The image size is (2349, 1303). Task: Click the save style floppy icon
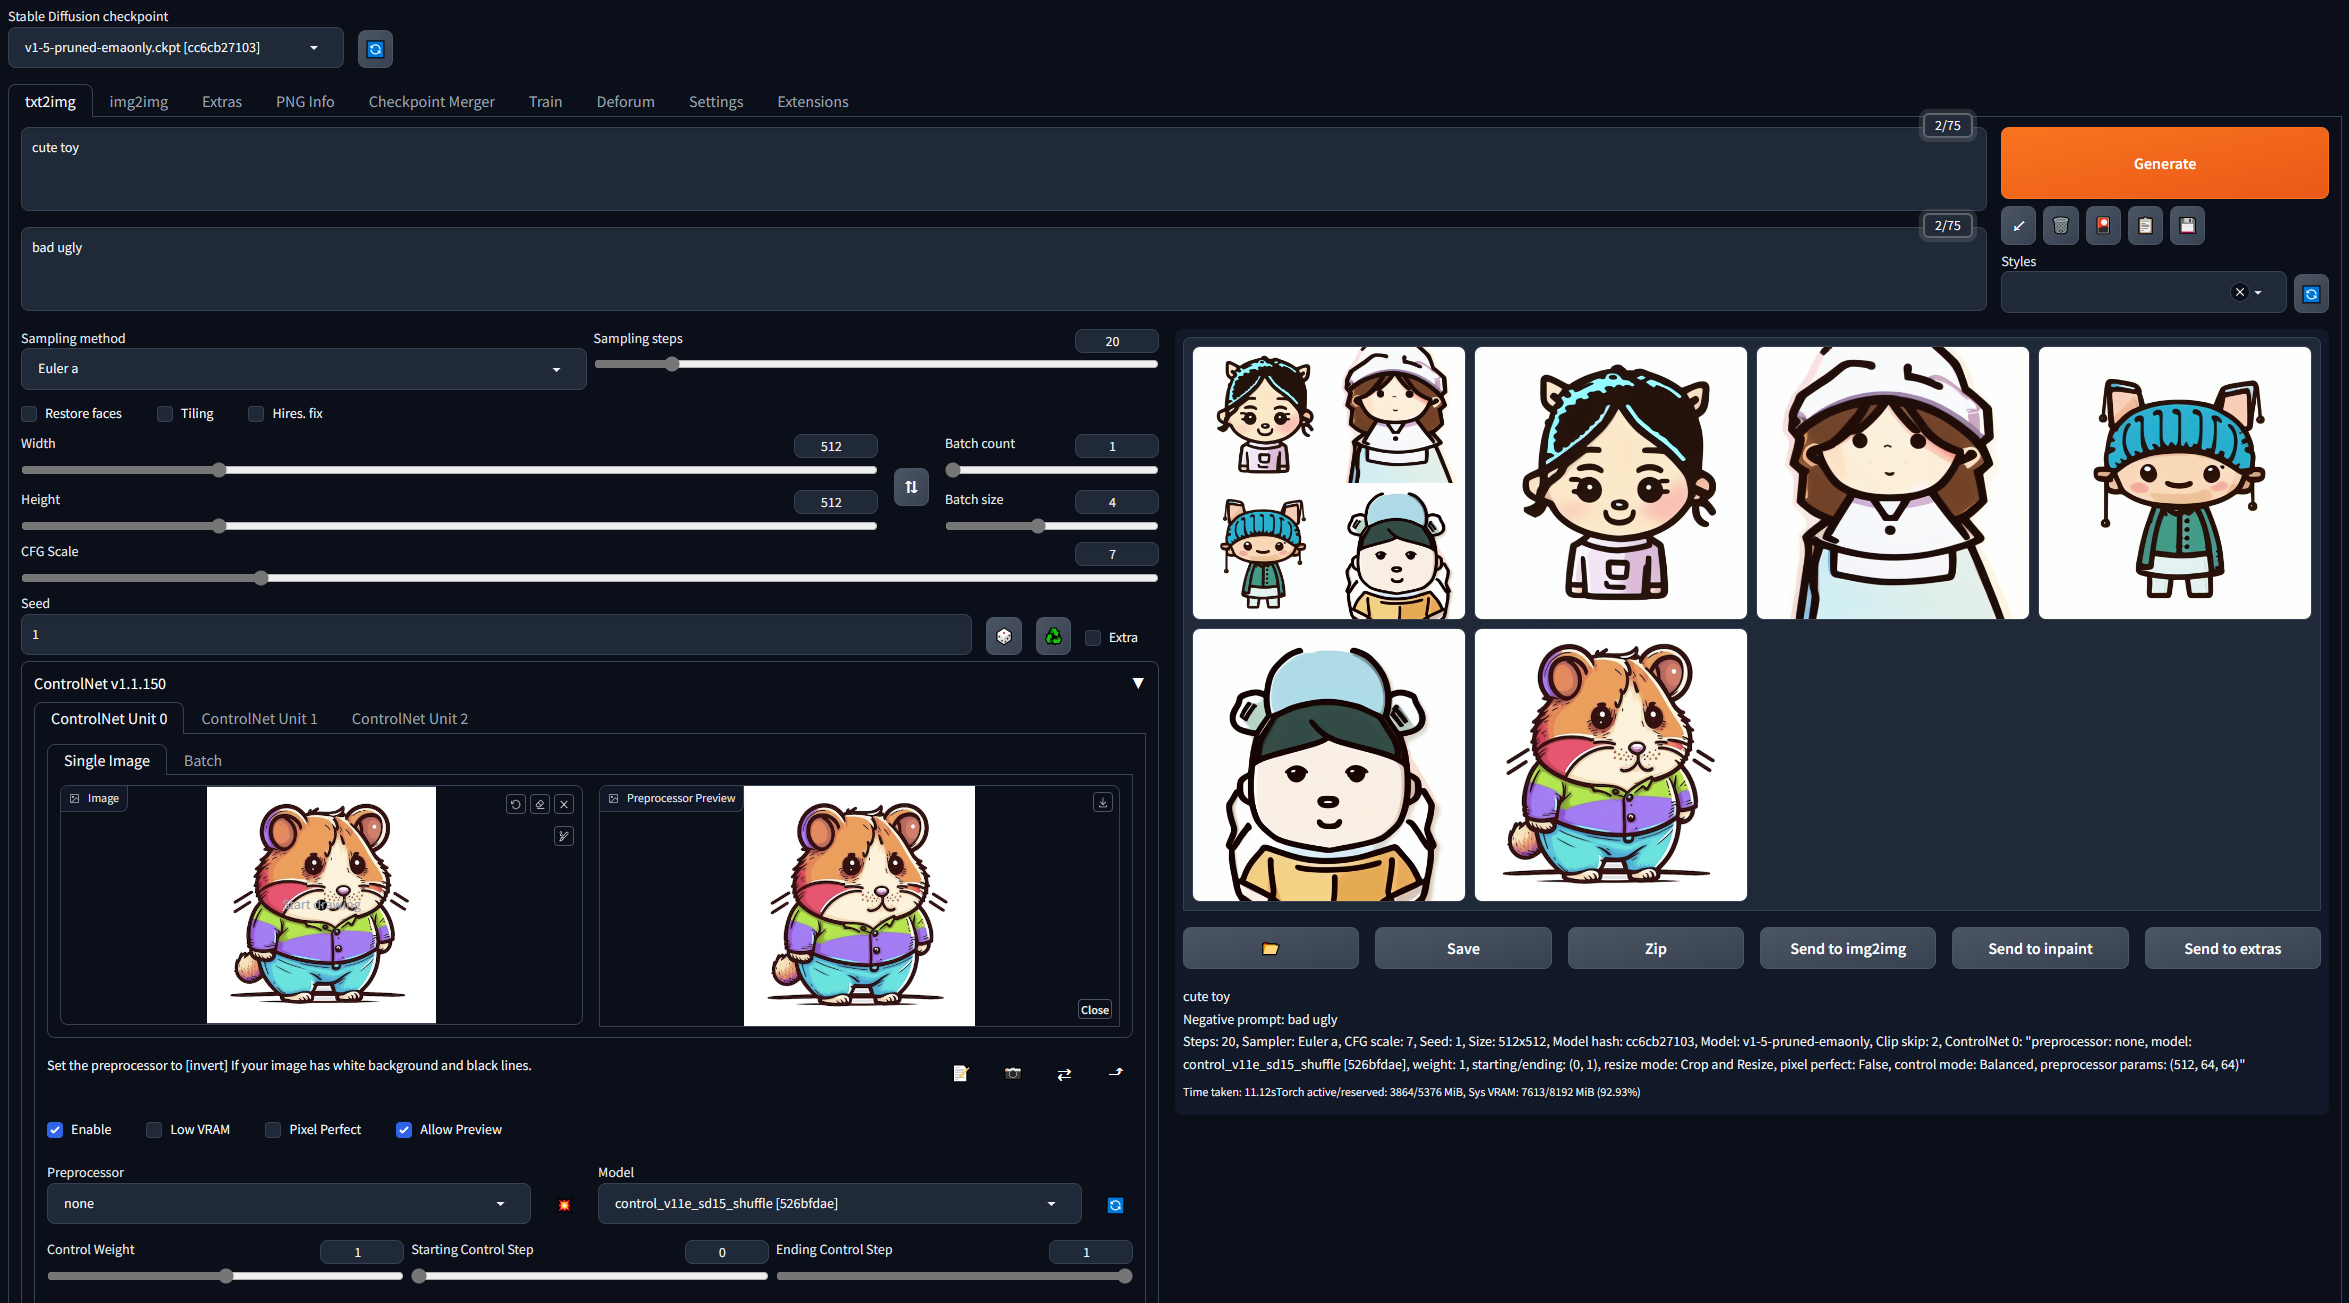[x=2187, y=226]
